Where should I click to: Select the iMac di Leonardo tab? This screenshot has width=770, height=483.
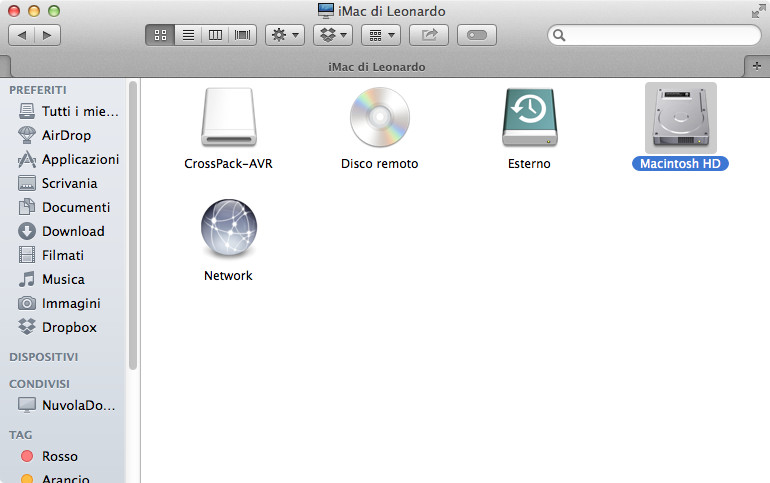tap(376, 66)
